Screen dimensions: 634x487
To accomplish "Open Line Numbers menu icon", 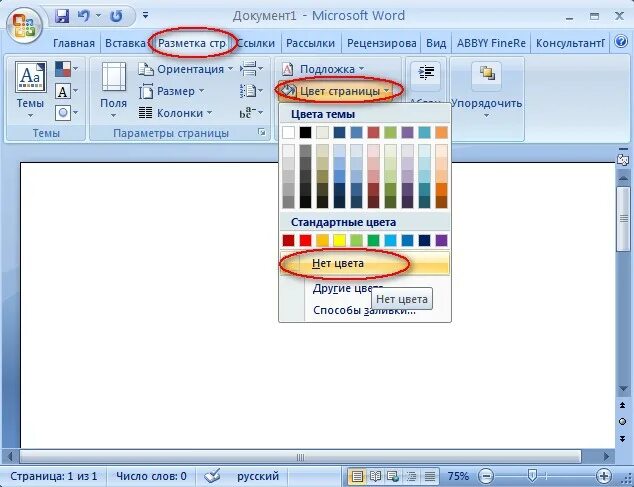I will (x=251, y=91).
